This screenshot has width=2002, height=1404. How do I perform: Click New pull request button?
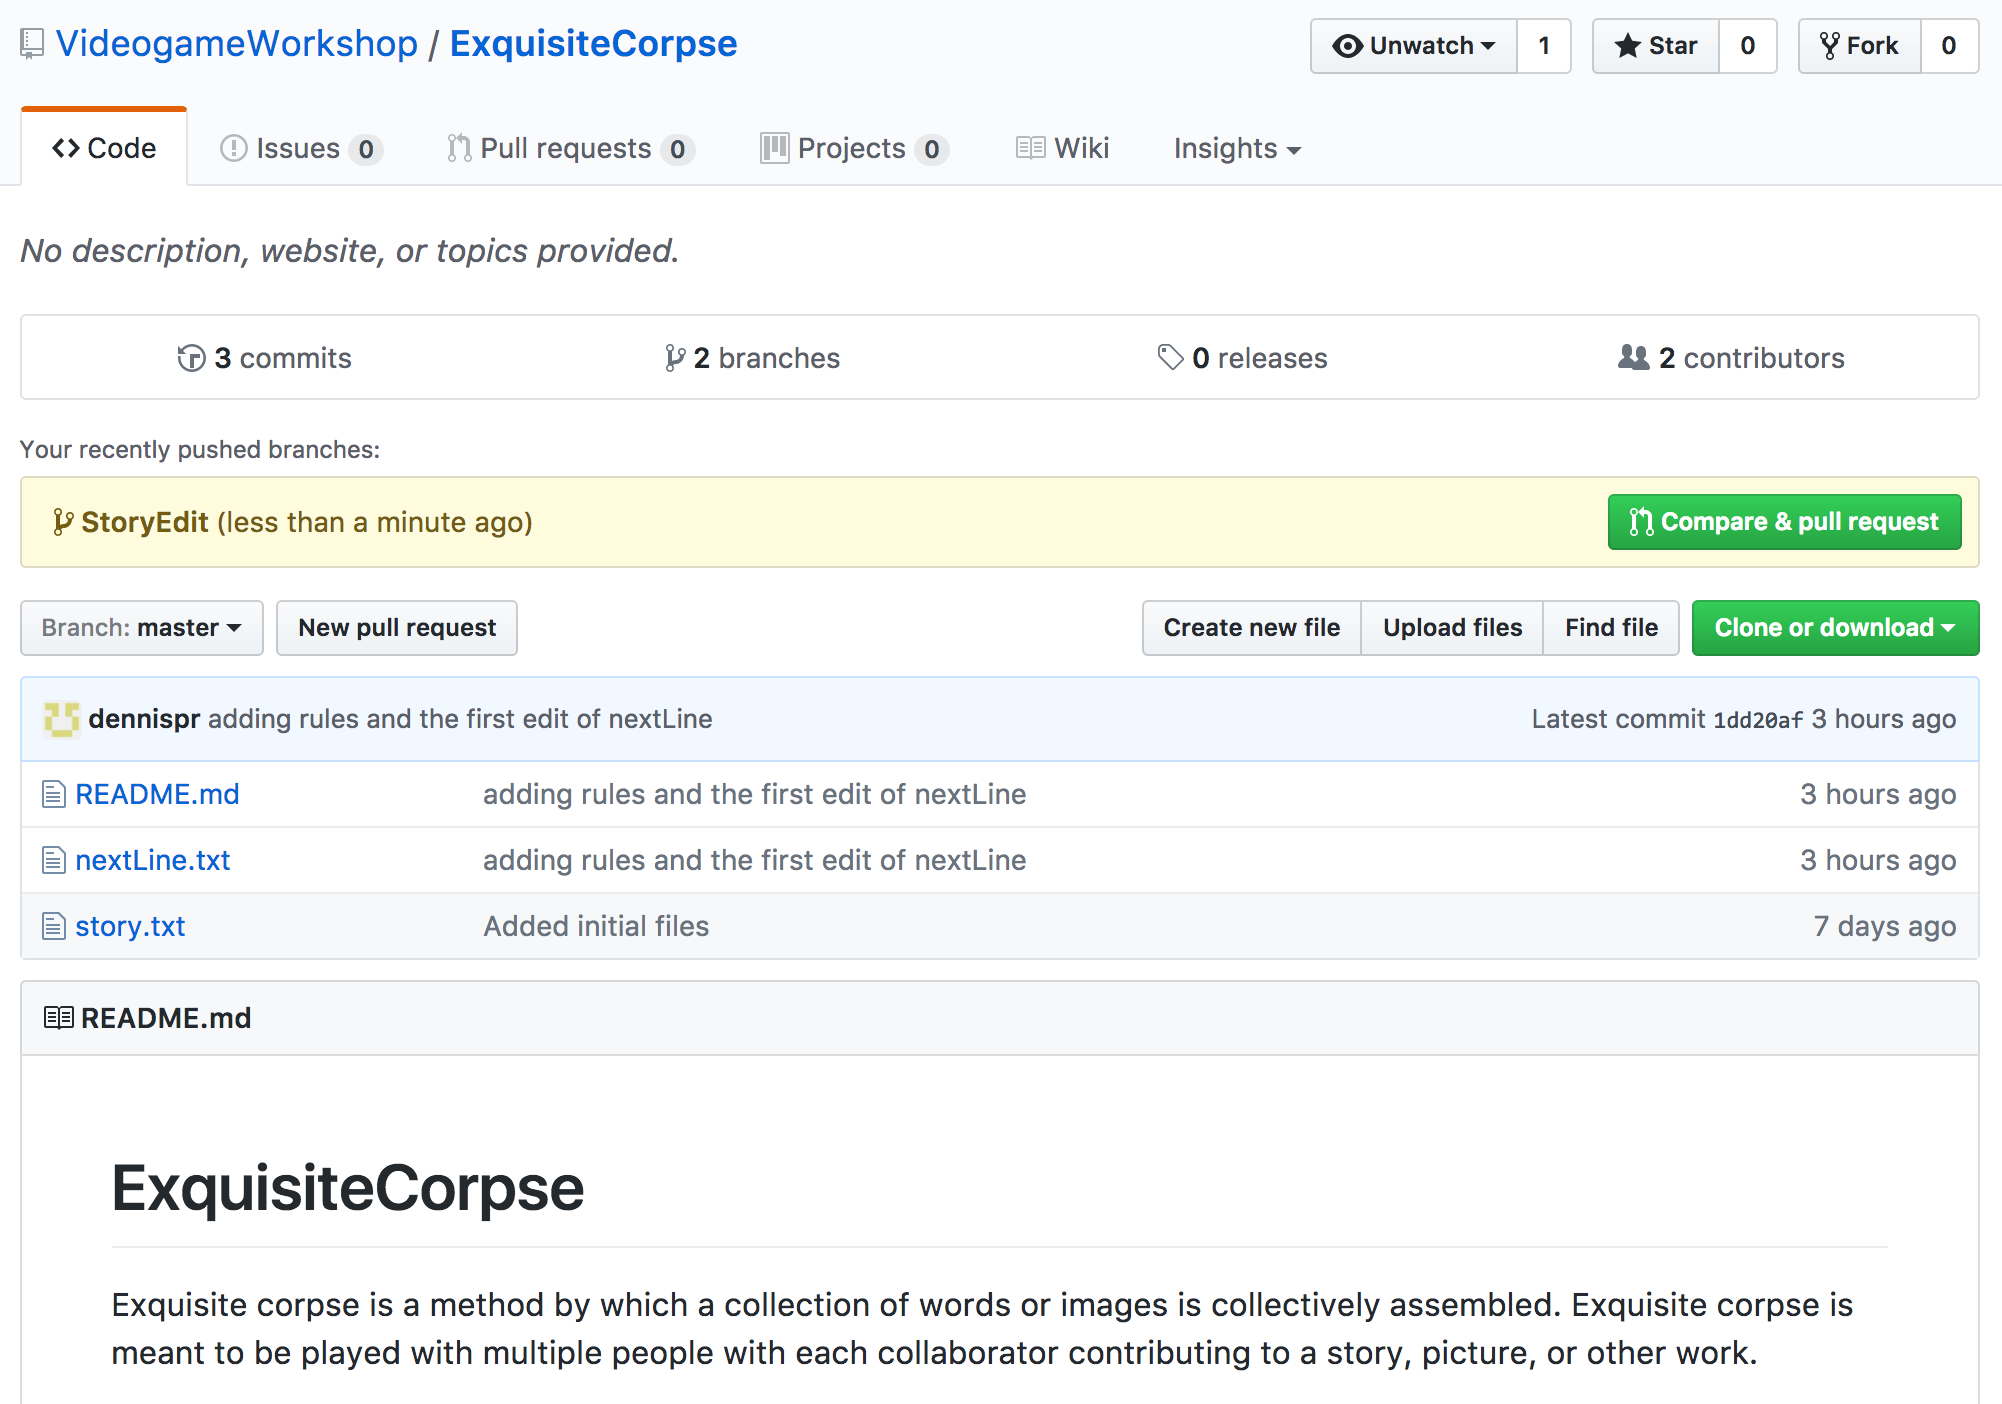point(397,628)
